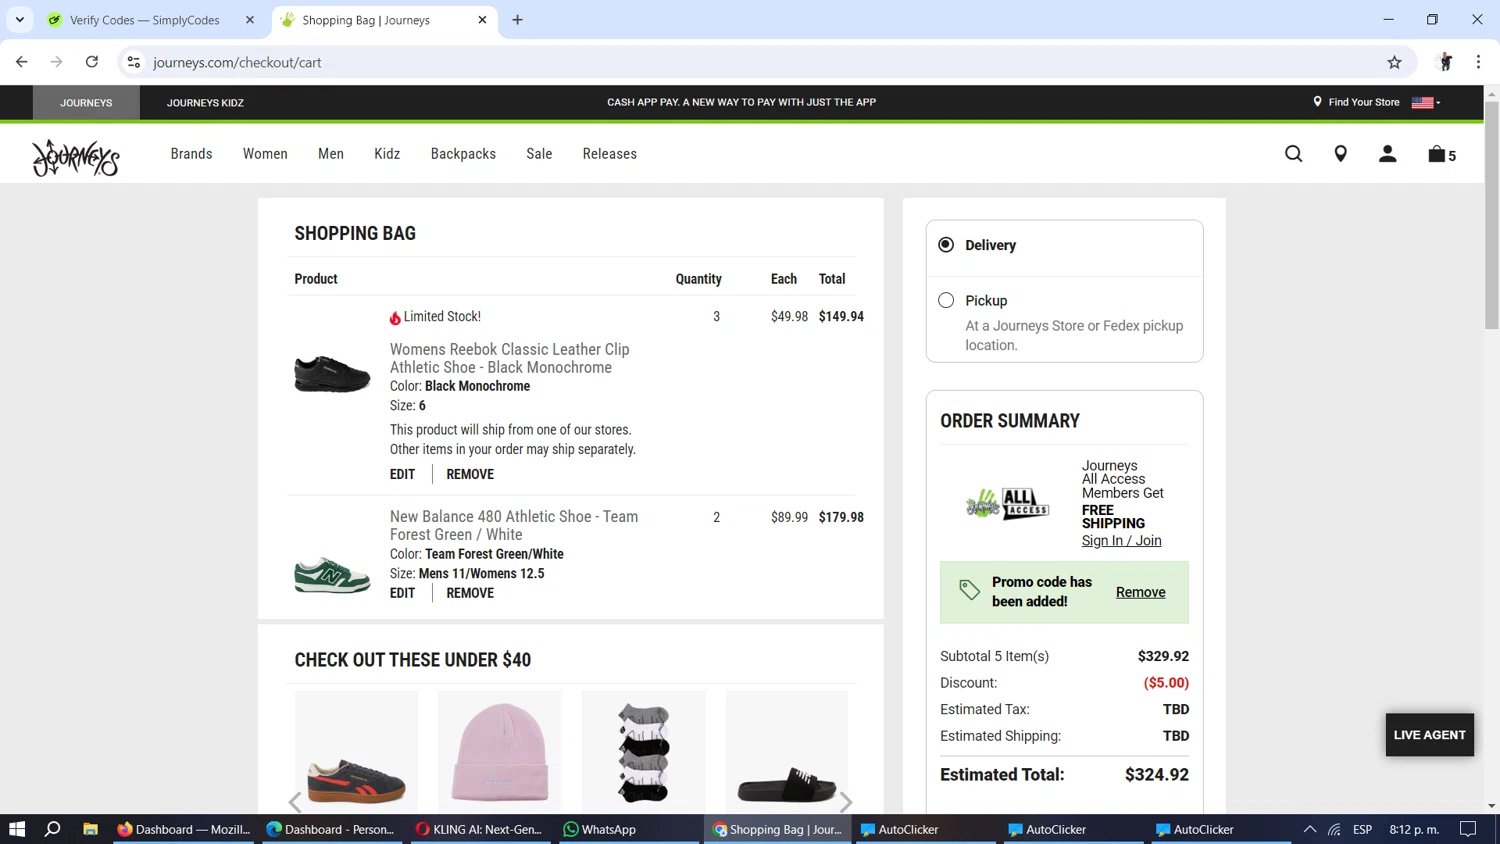Open the Womens Reebok Classic Leather product link

click(x=509, y=358)
